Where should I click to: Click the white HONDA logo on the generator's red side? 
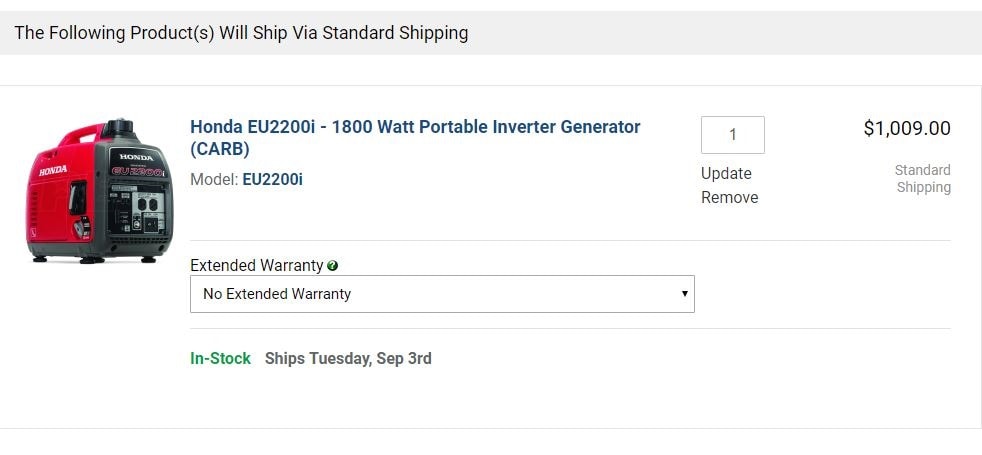tap(53, 171)
